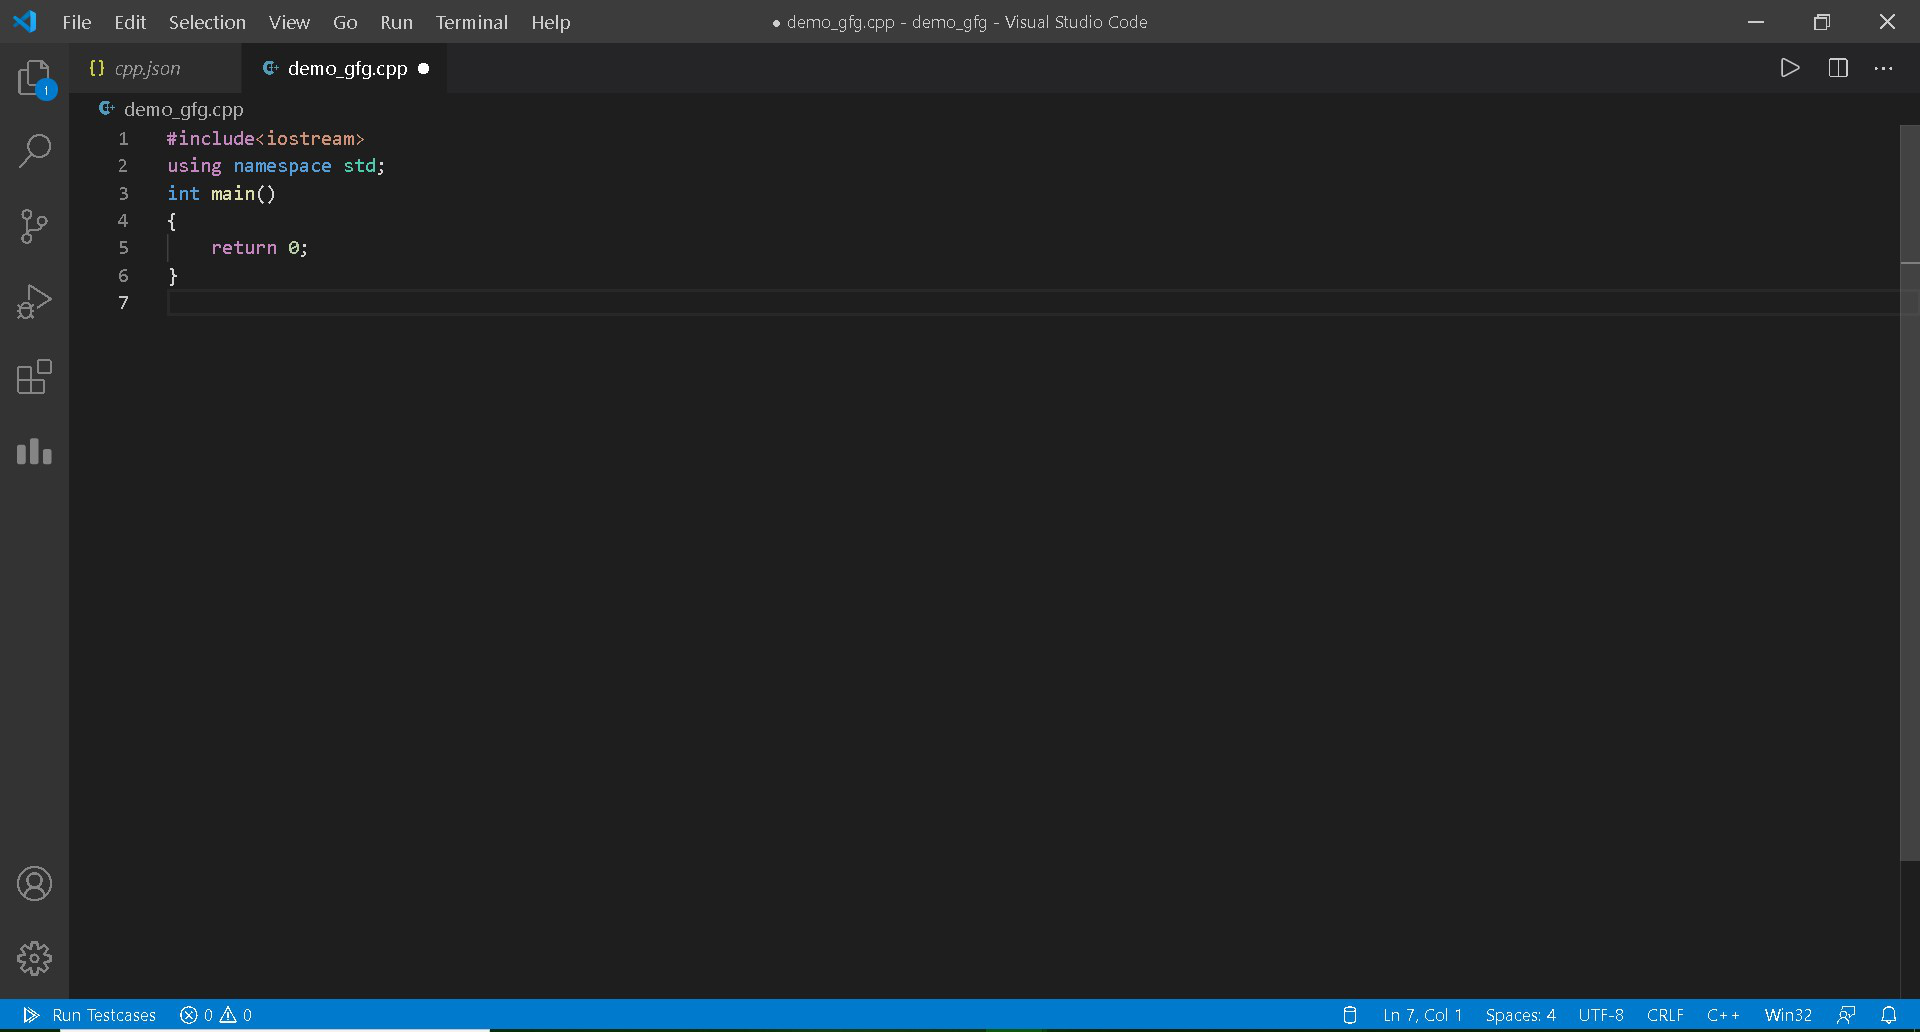
Task: Select the demo_gfg.cpp editor tab
Action: click(345, 68)
